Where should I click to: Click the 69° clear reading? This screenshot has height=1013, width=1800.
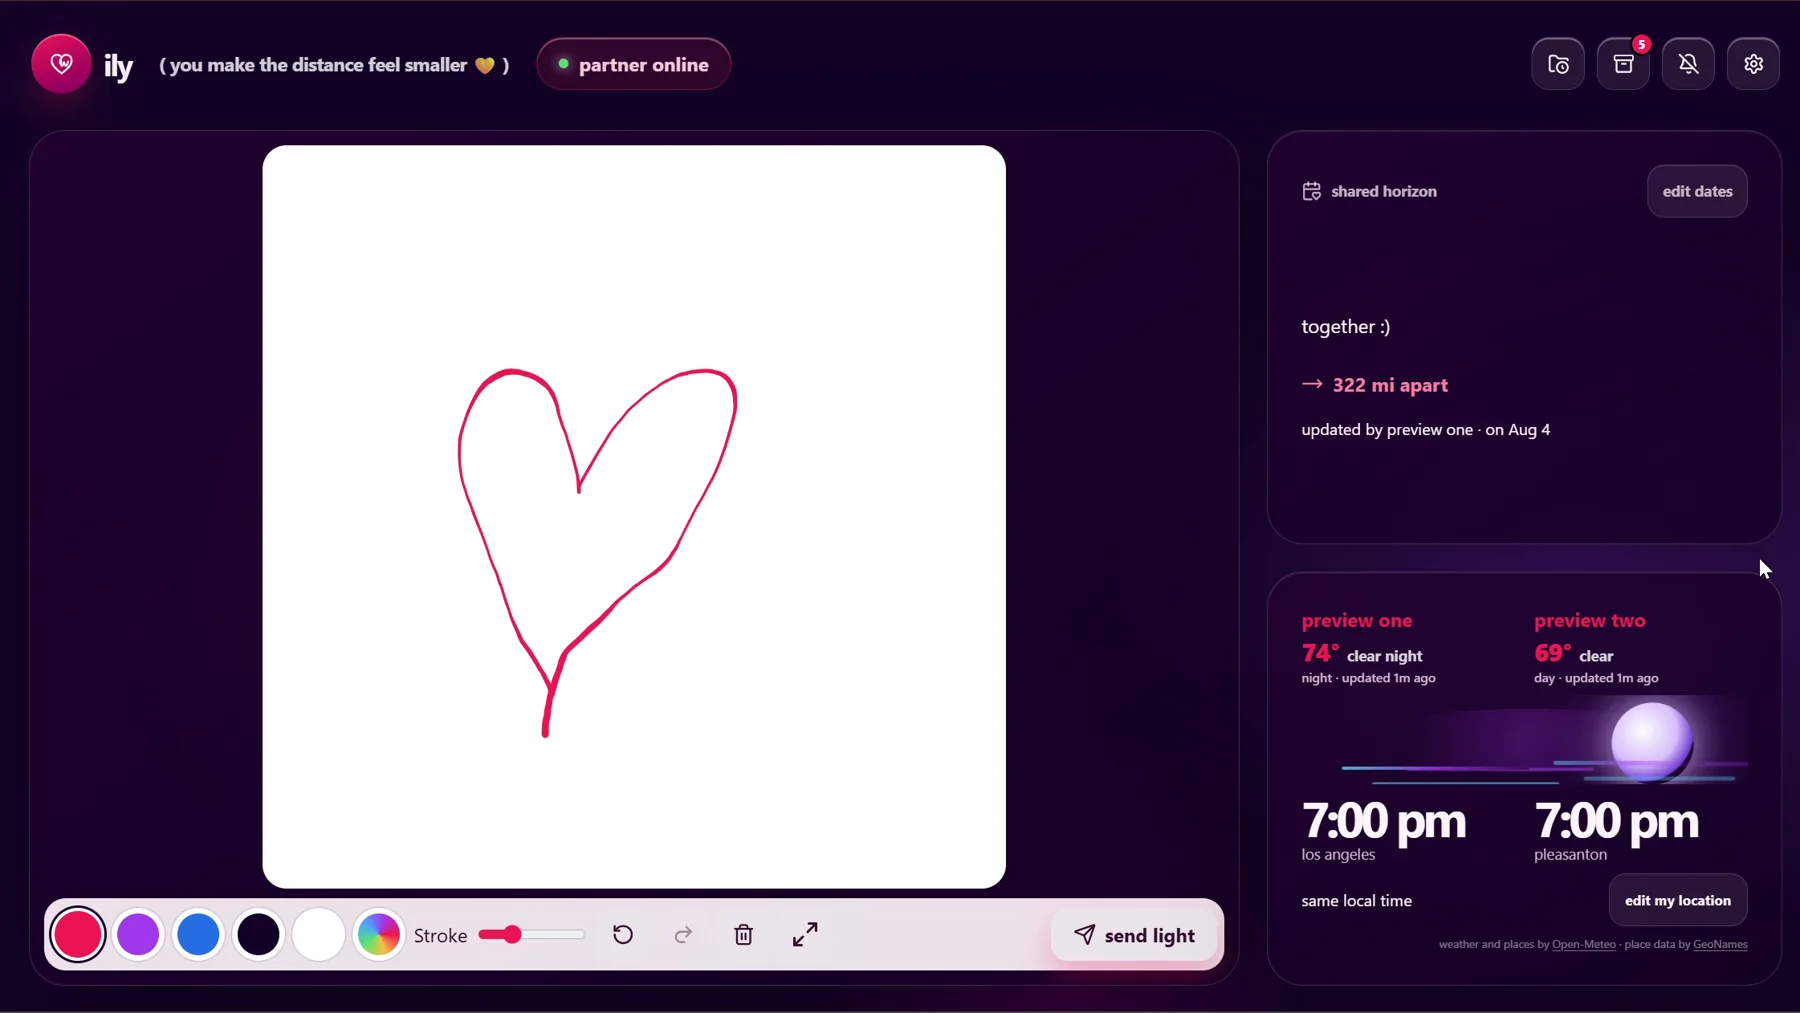pyautogui.click(x=1574, y=654)
